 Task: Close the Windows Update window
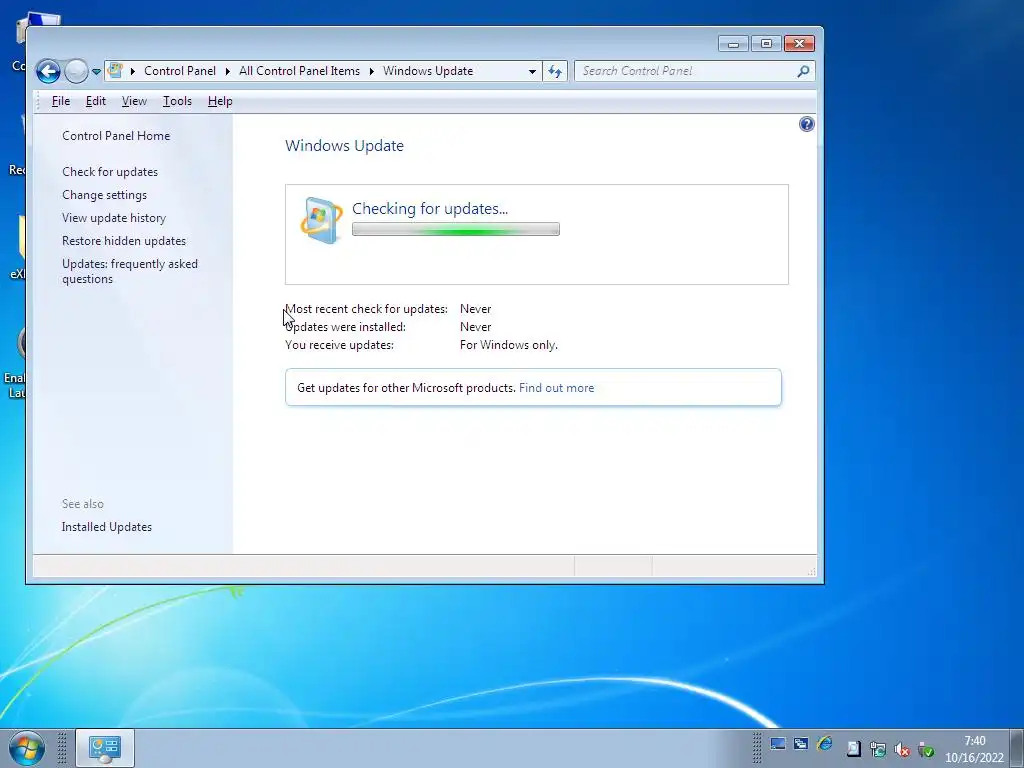pos(799,44)
